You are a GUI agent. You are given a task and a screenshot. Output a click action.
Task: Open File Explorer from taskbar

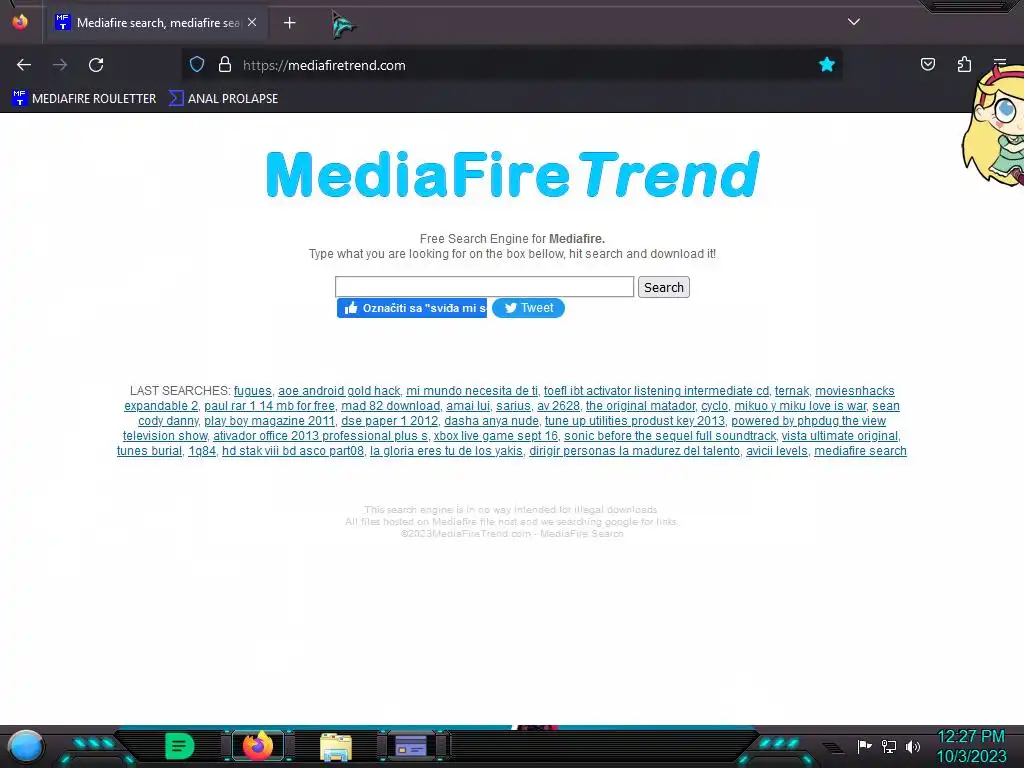click(x=336, y=746)
